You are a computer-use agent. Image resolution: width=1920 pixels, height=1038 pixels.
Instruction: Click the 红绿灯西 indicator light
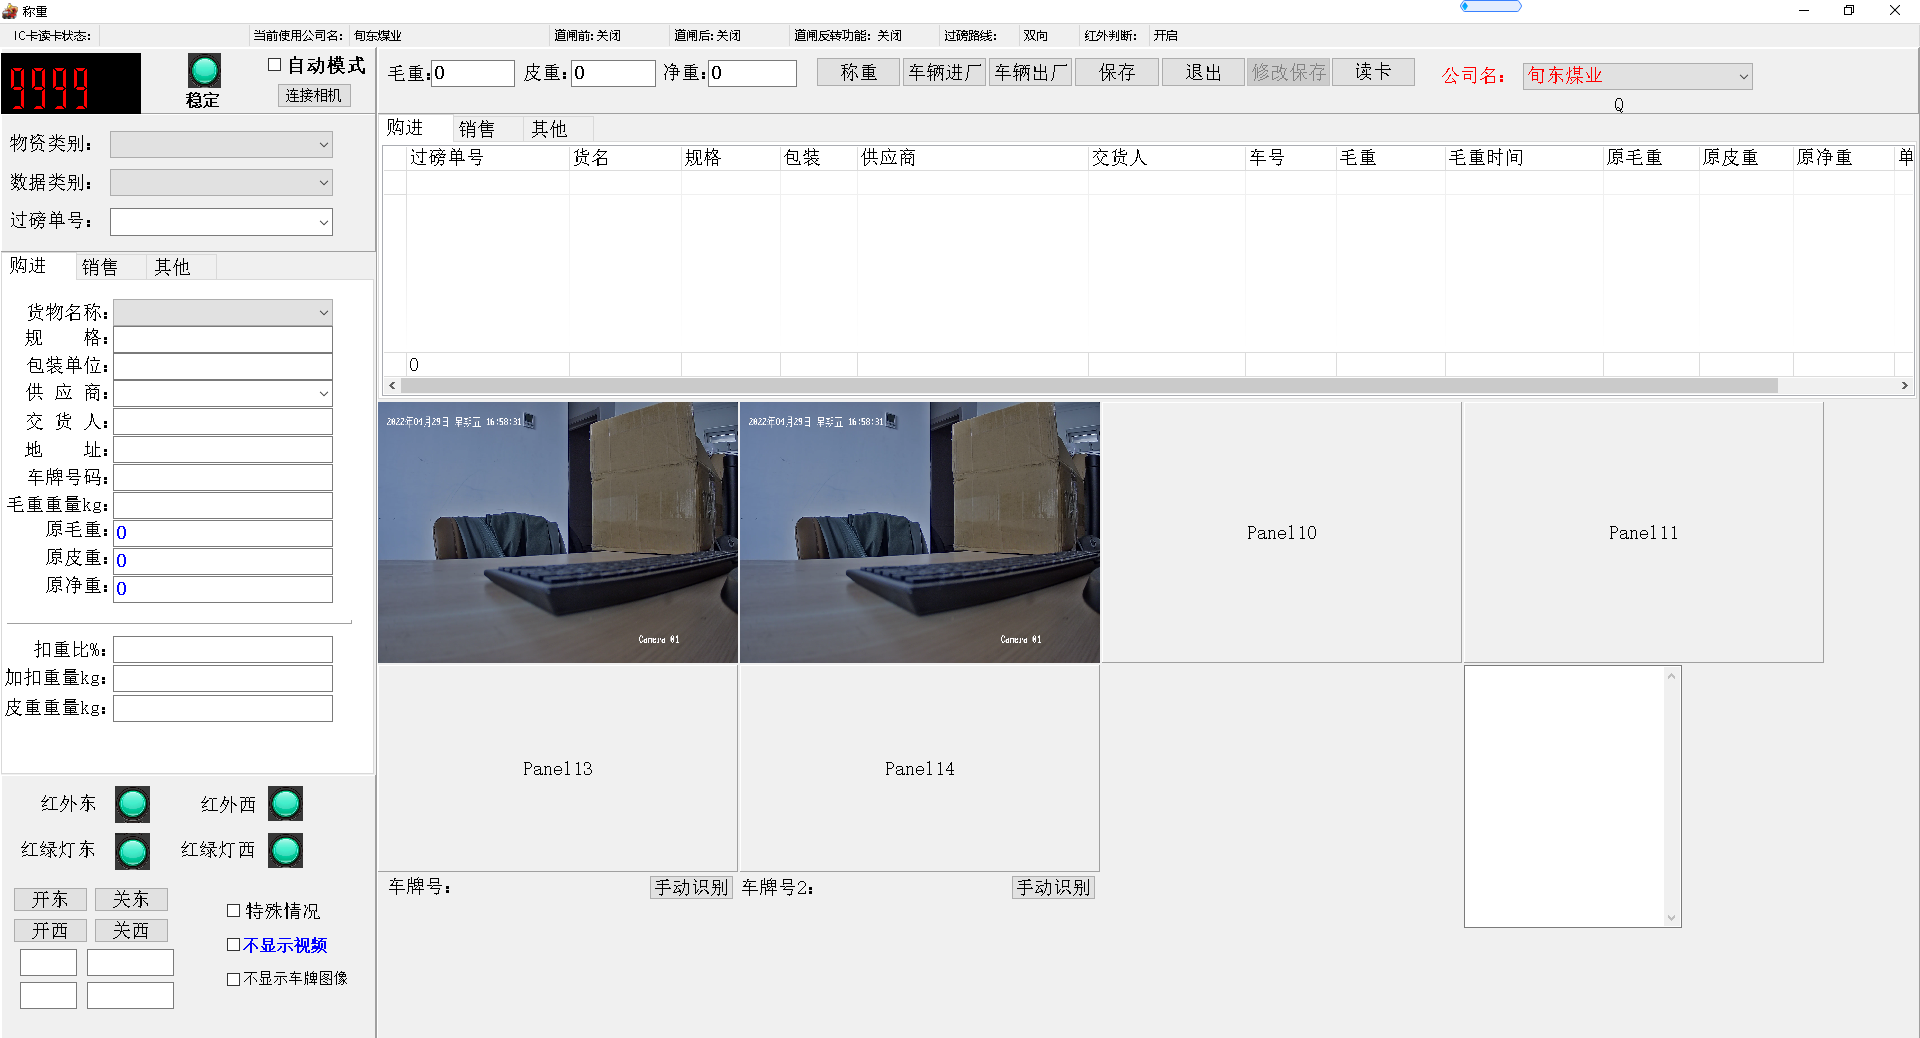pos(285,851)
